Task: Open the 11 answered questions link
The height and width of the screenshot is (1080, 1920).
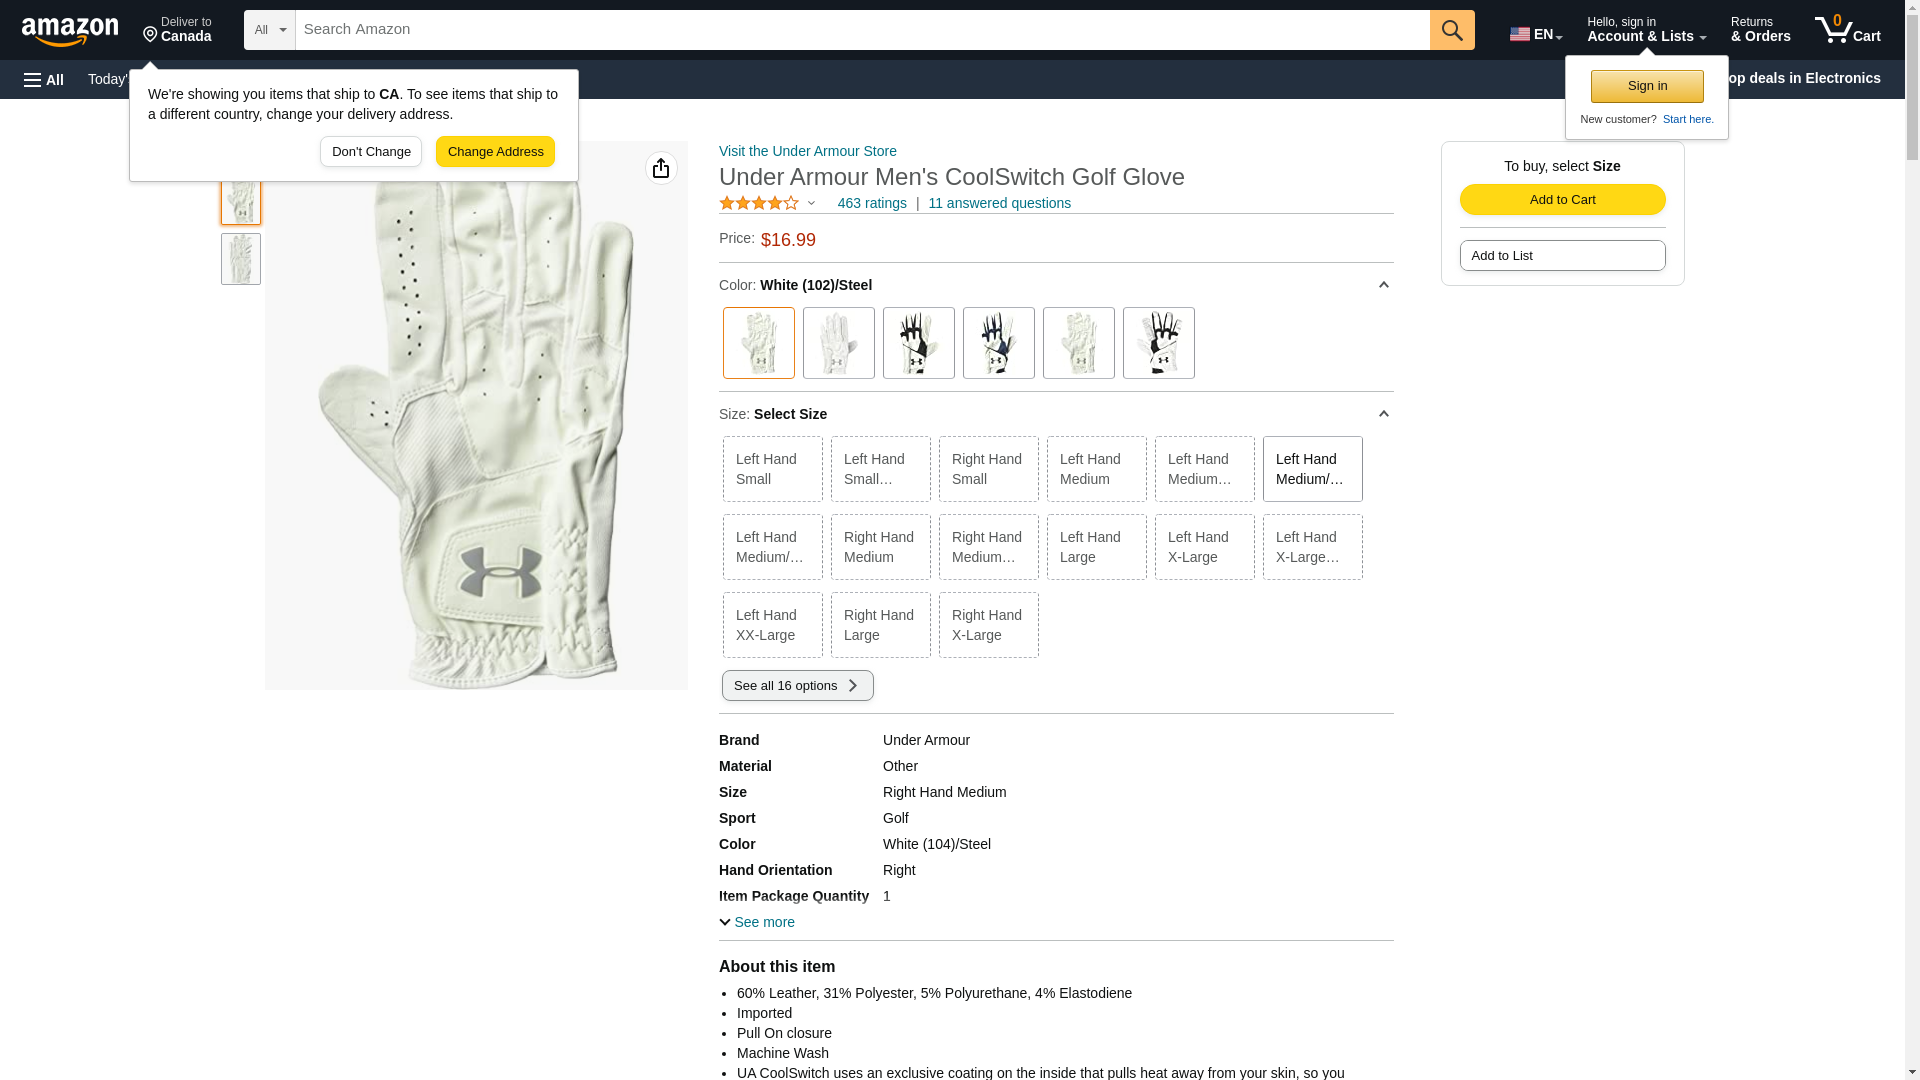Action: click(999, 203)
